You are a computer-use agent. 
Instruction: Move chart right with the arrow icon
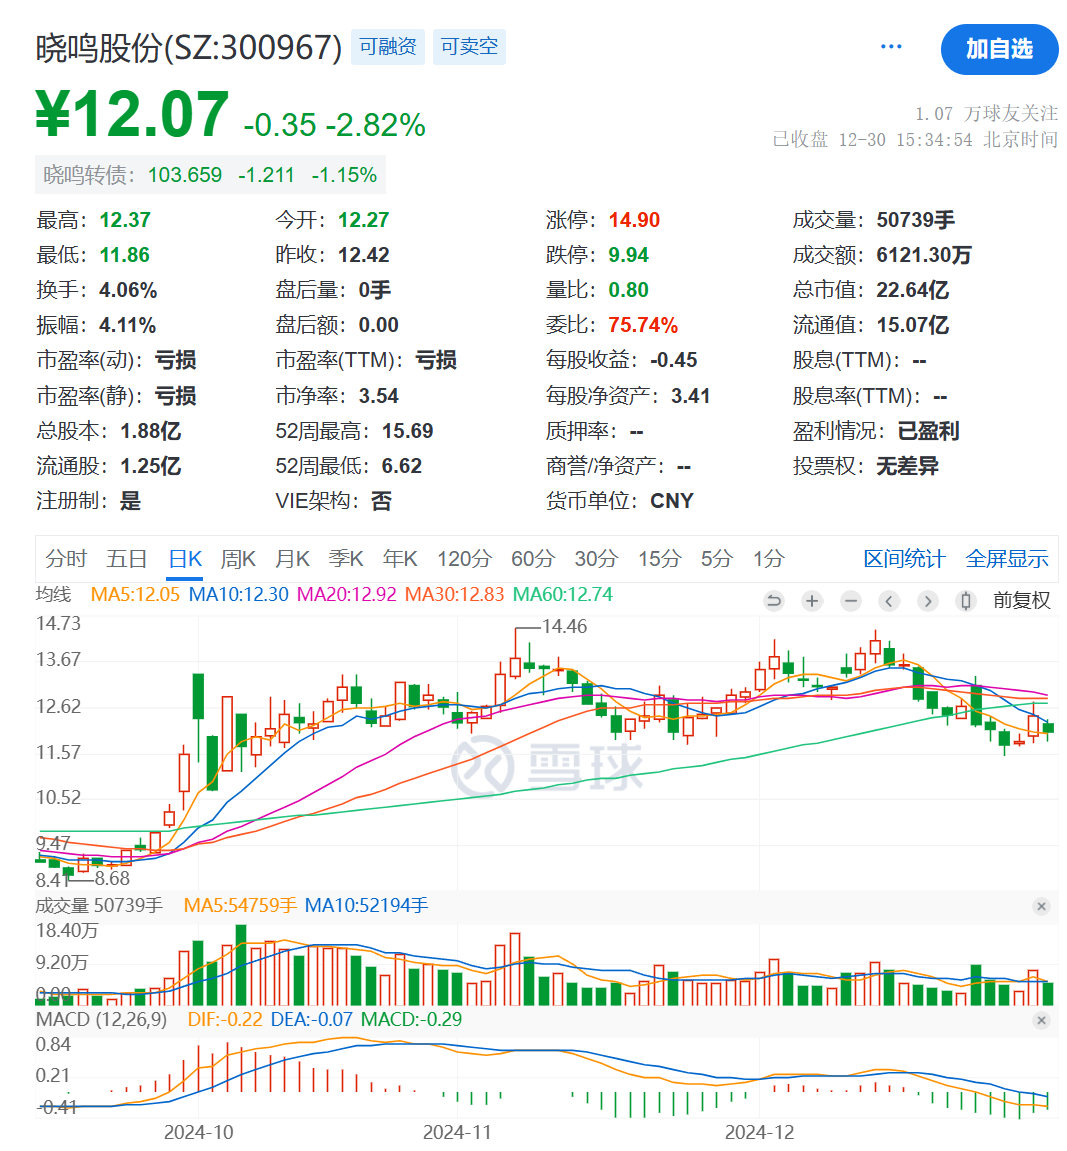tap(928, 601)
